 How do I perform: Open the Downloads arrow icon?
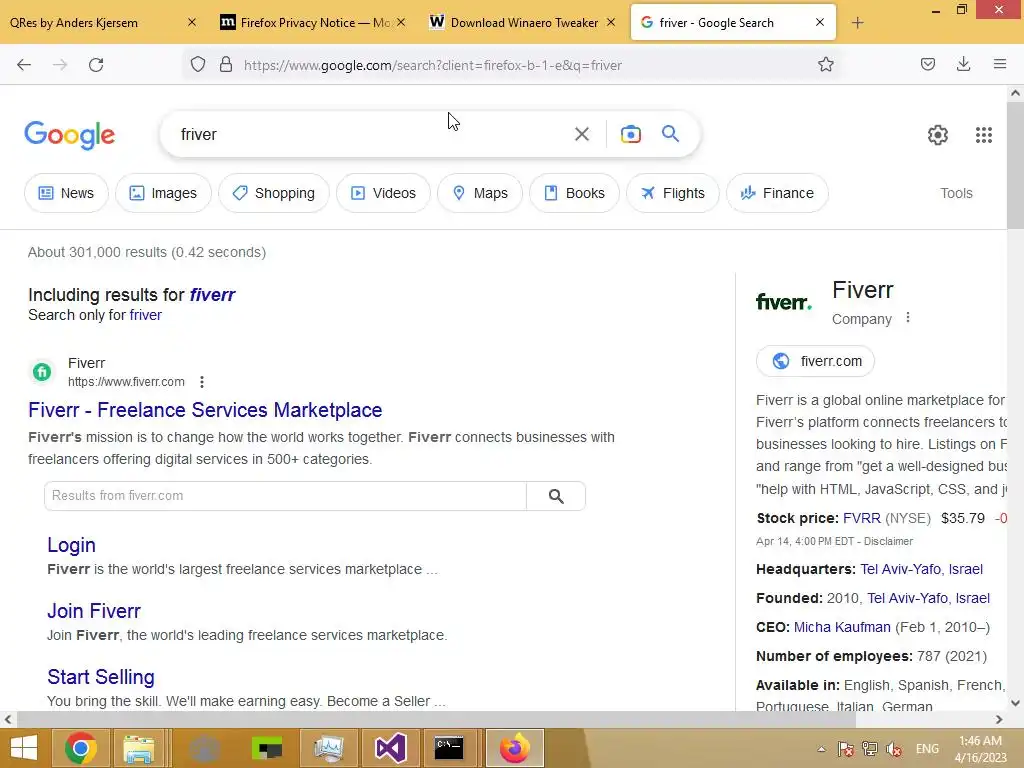[963, 64]
